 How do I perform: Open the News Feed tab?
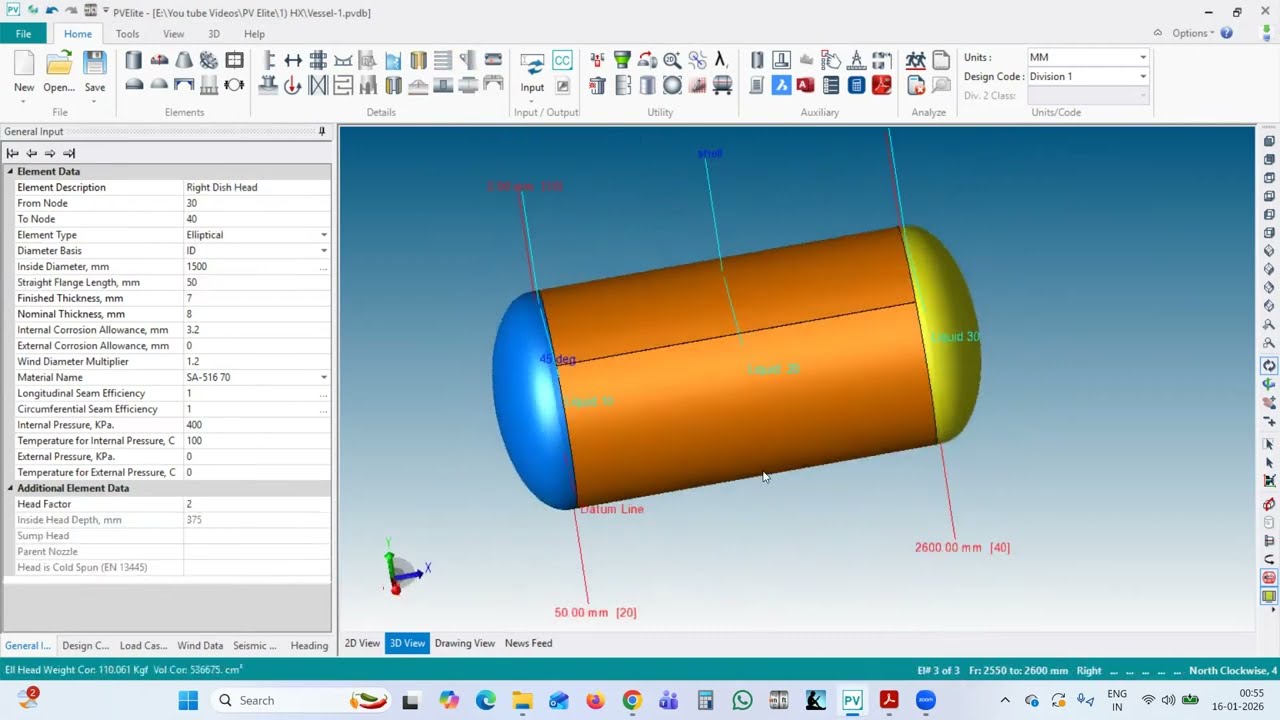(528, 643)
